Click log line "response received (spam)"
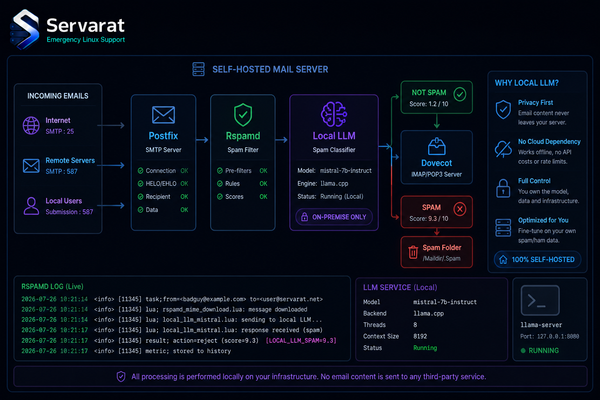Viewport: 600px width, 400px height. [172, 330]
